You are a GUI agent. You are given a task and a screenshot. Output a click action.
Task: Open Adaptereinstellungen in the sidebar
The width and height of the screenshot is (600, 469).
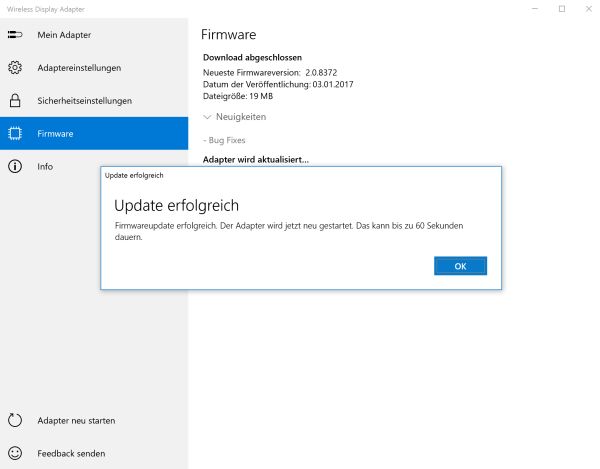[x=94, y=68]
